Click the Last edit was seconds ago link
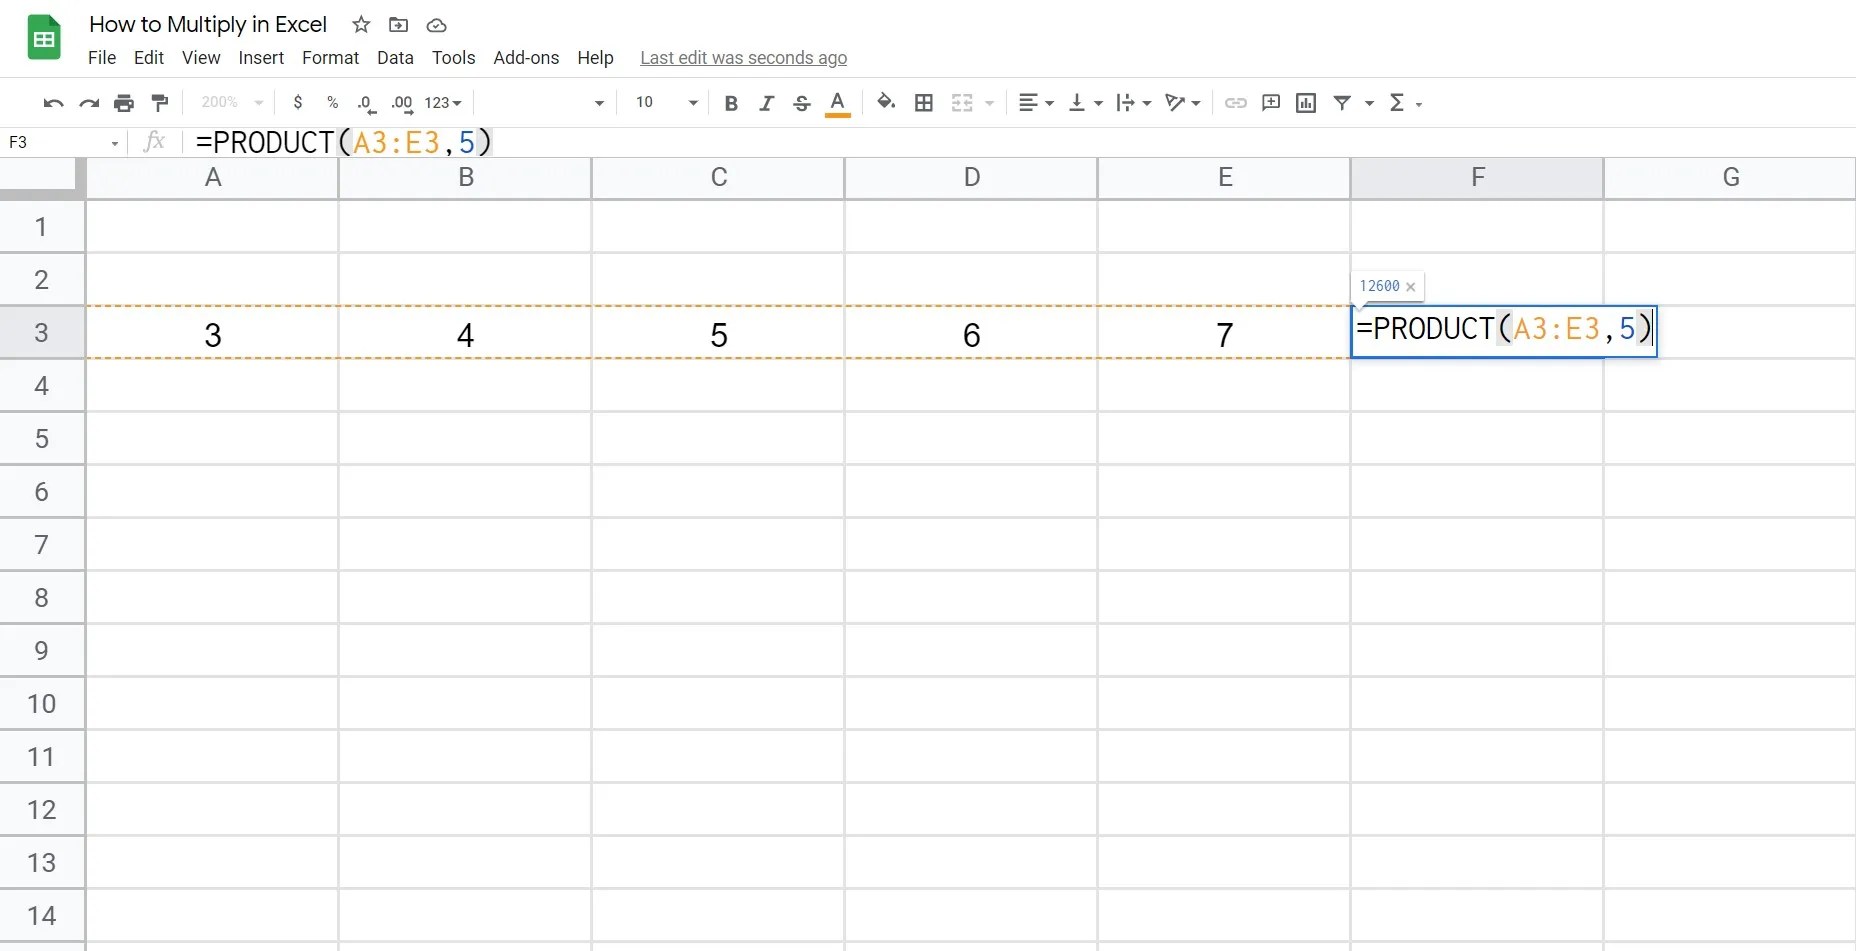The height and width of the screenshot is (951, 1856). 743,57
